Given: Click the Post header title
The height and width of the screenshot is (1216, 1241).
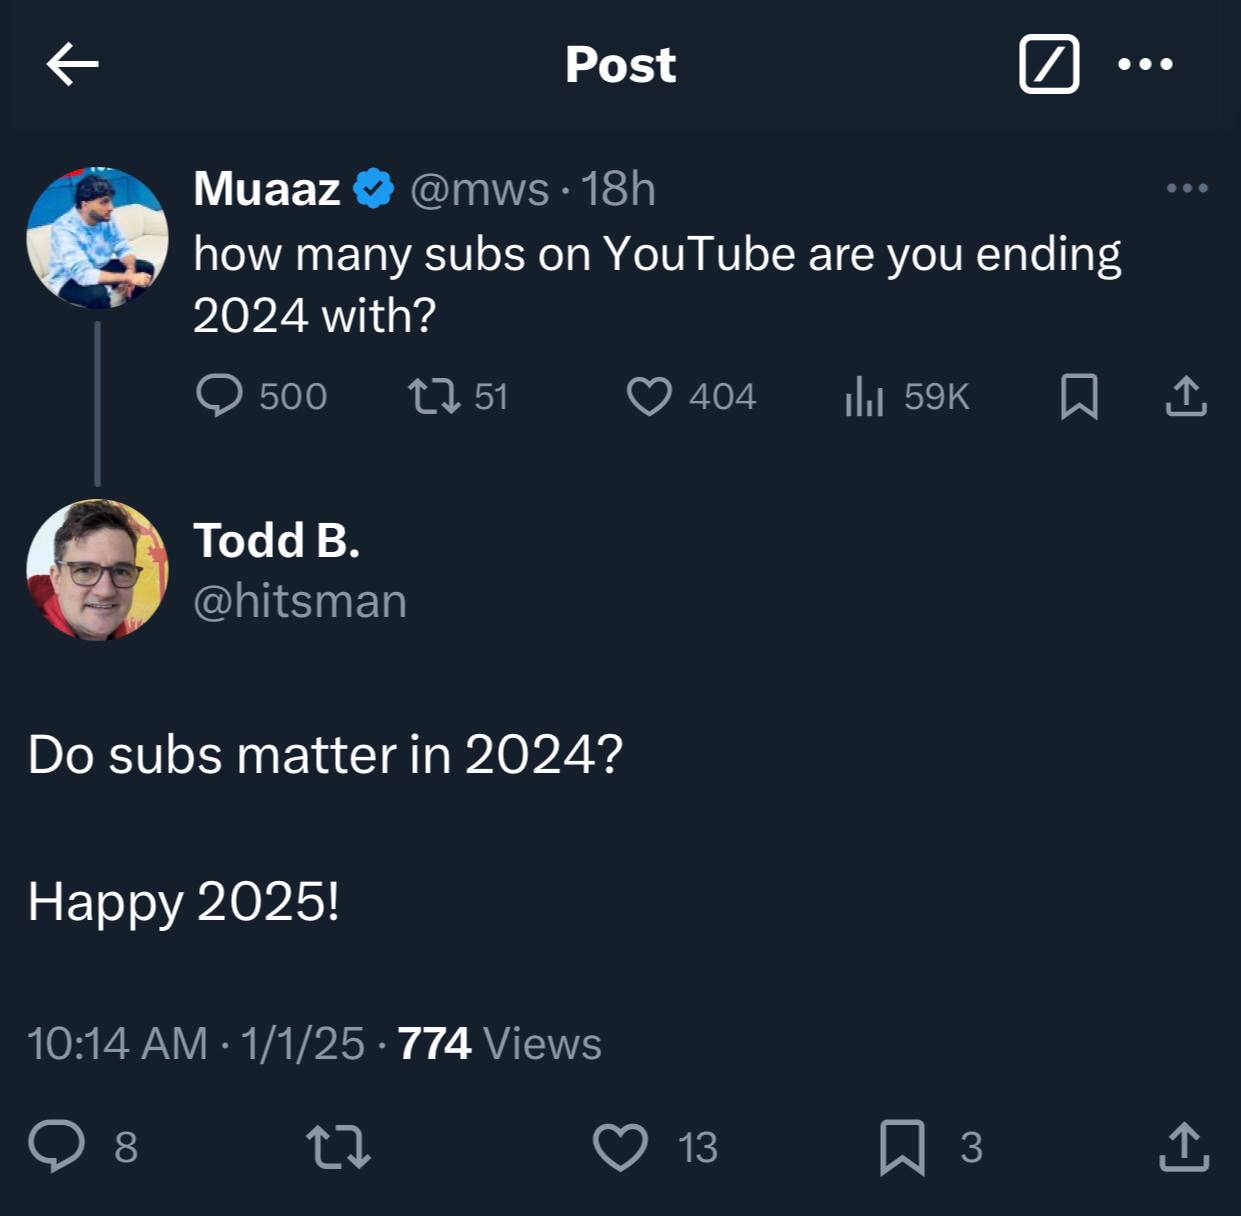Looking at the screenshot, I should pyautogui.click(x=620, y=64).
